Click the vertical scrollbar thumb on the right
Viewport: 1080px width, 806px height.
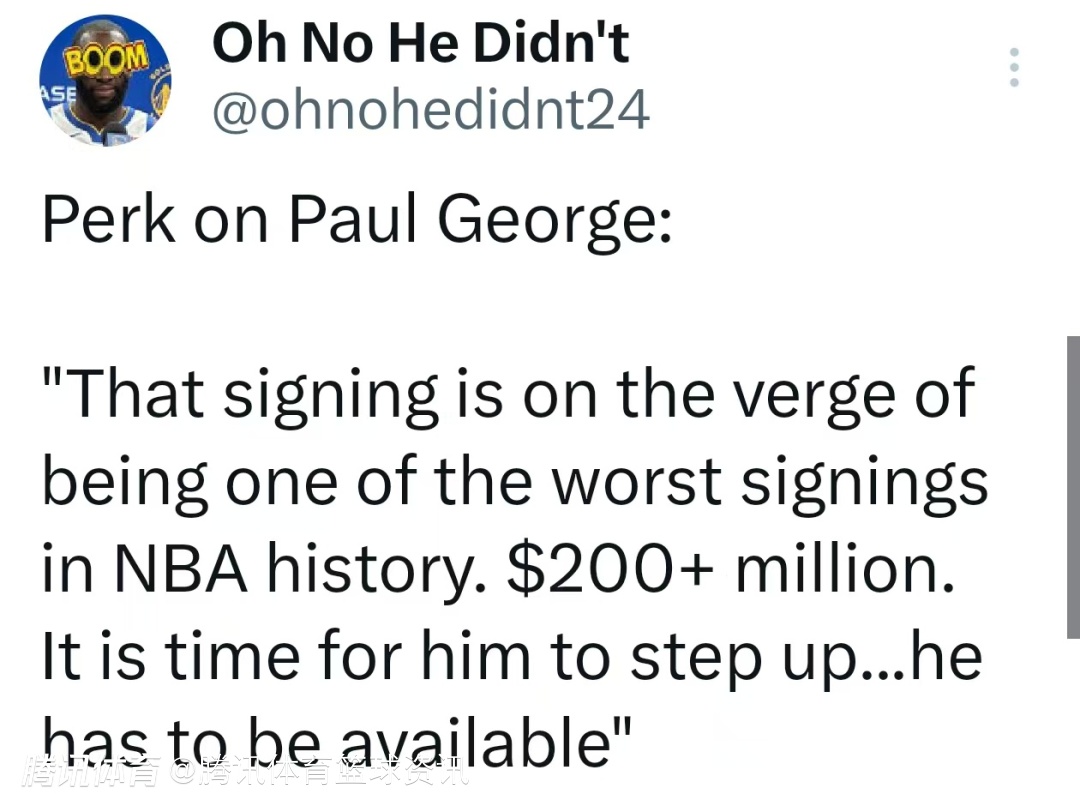coord(1073,487)
